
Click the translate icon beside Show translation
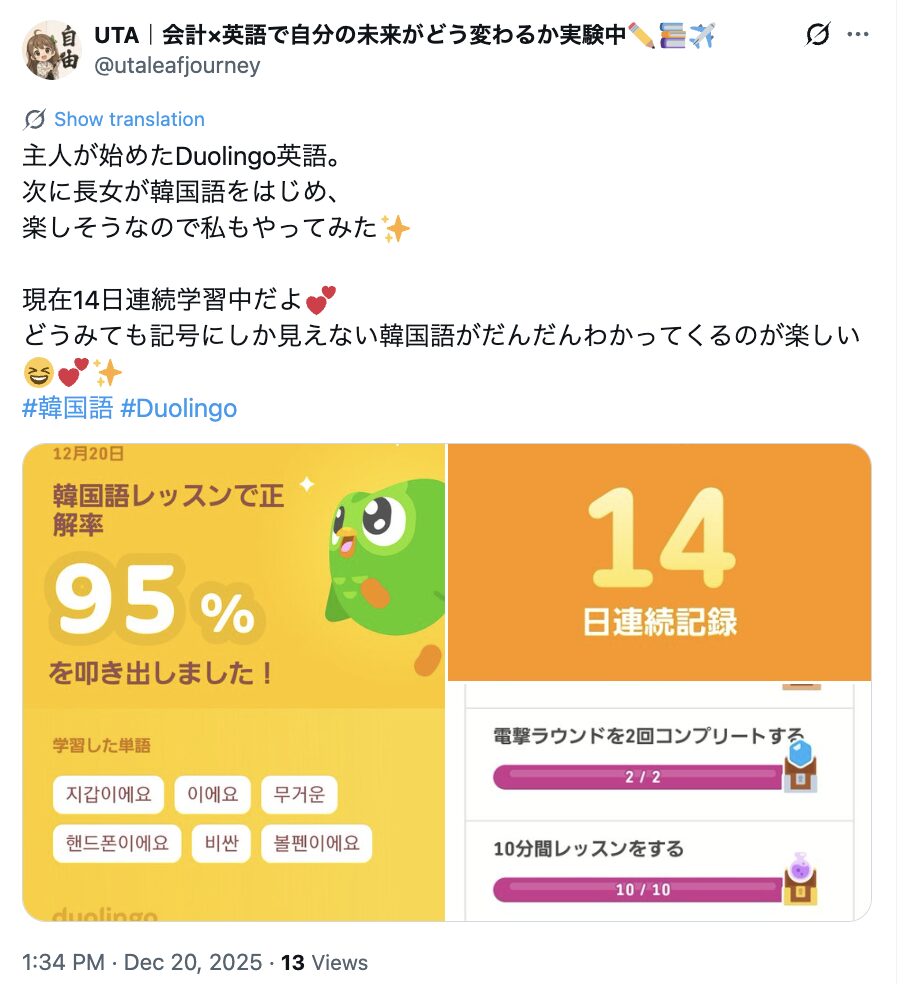click(x=35, y=120)
